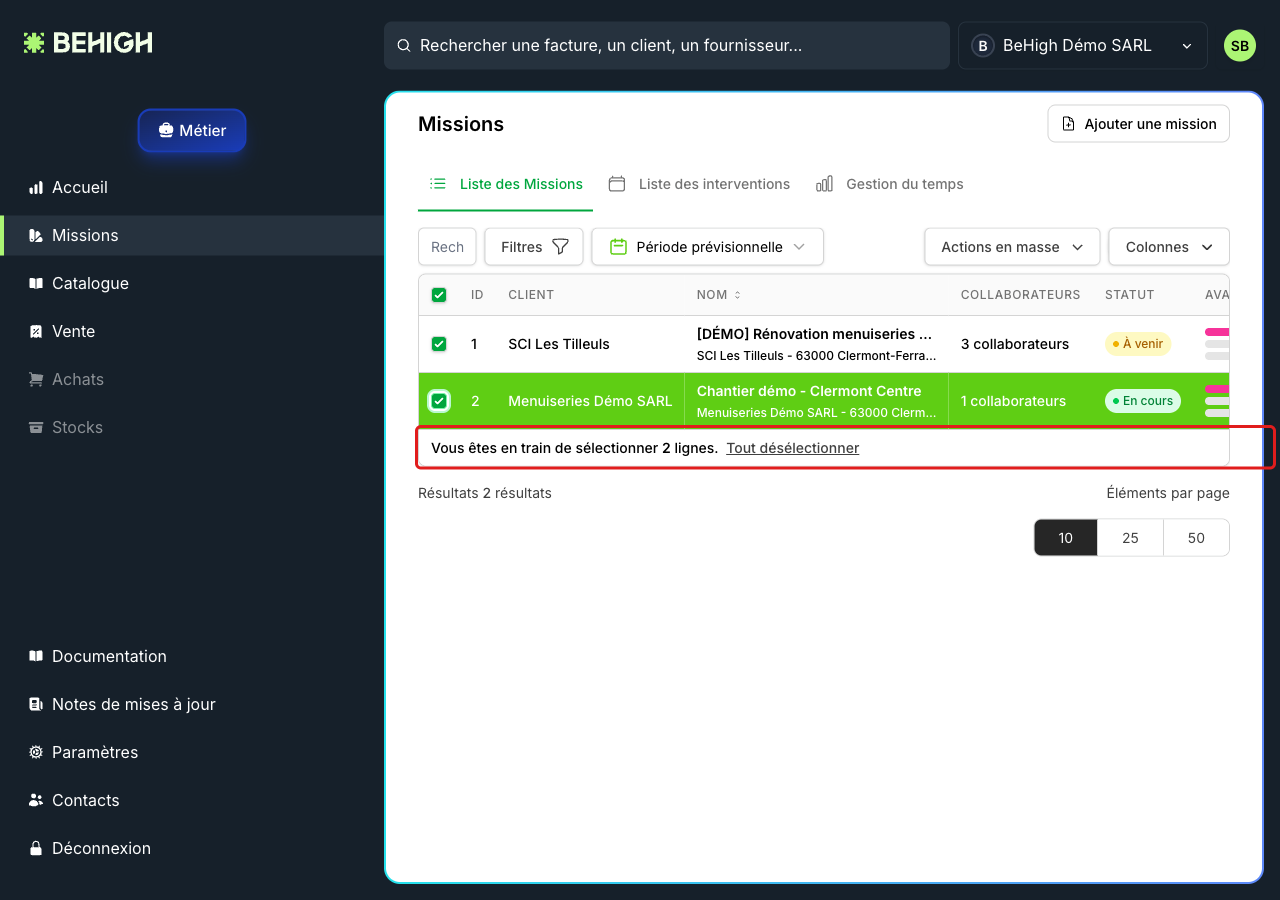Click the progress bars of Menuiseries Démo row

pos(1217,401)
